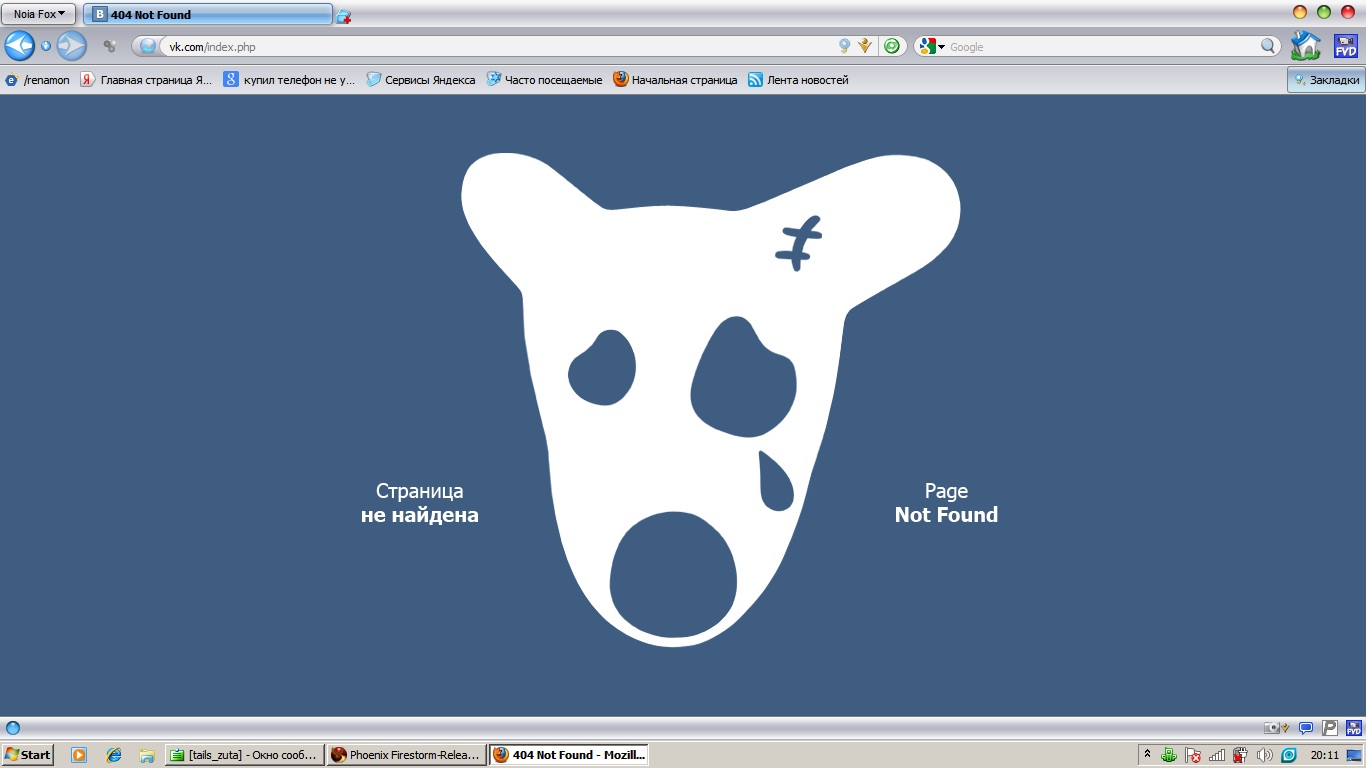The image size is (1366, 768).
Task: Open a new tab with plus icon
Action: point(344,16)
